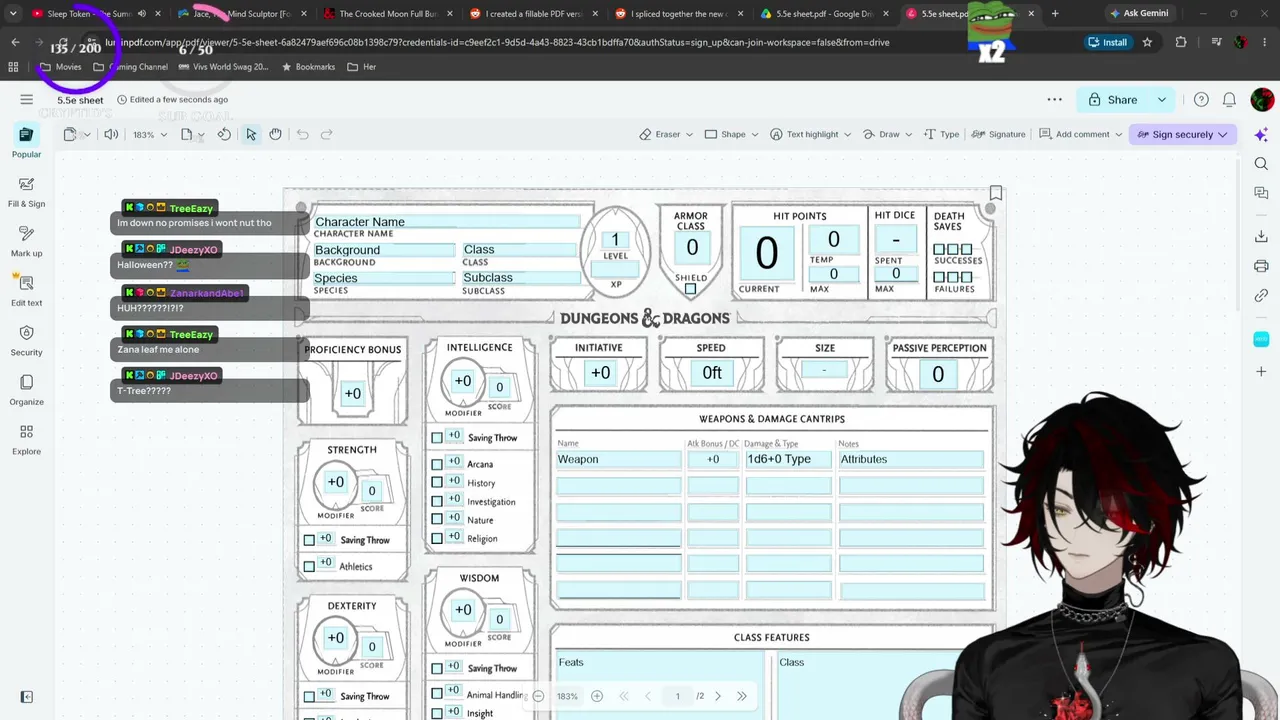The width and height of the screenshot is (1280, 720).
Task: Click the Character Name field
Action: click(x=446, y=222)
